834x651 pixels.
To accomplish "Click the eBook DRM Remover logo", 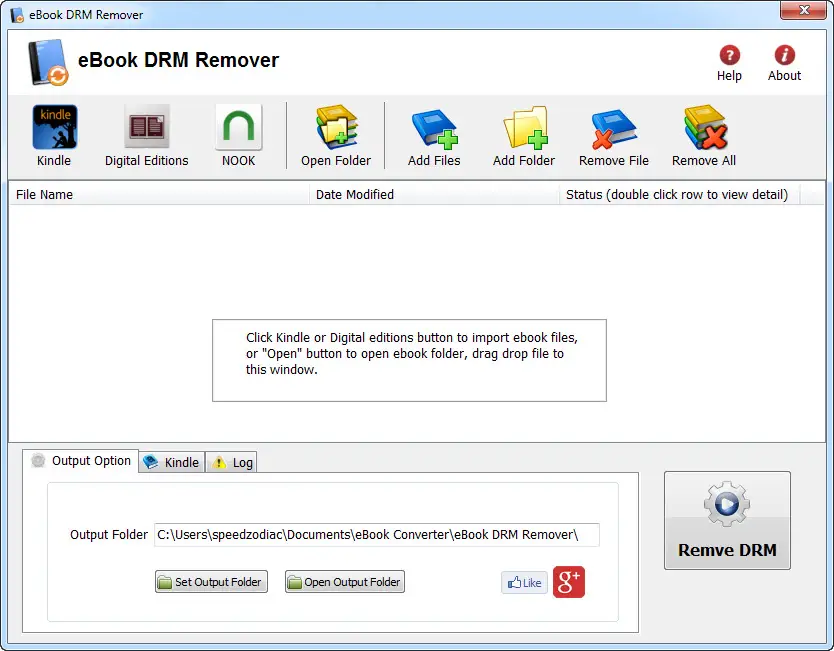I will point(48,62).
